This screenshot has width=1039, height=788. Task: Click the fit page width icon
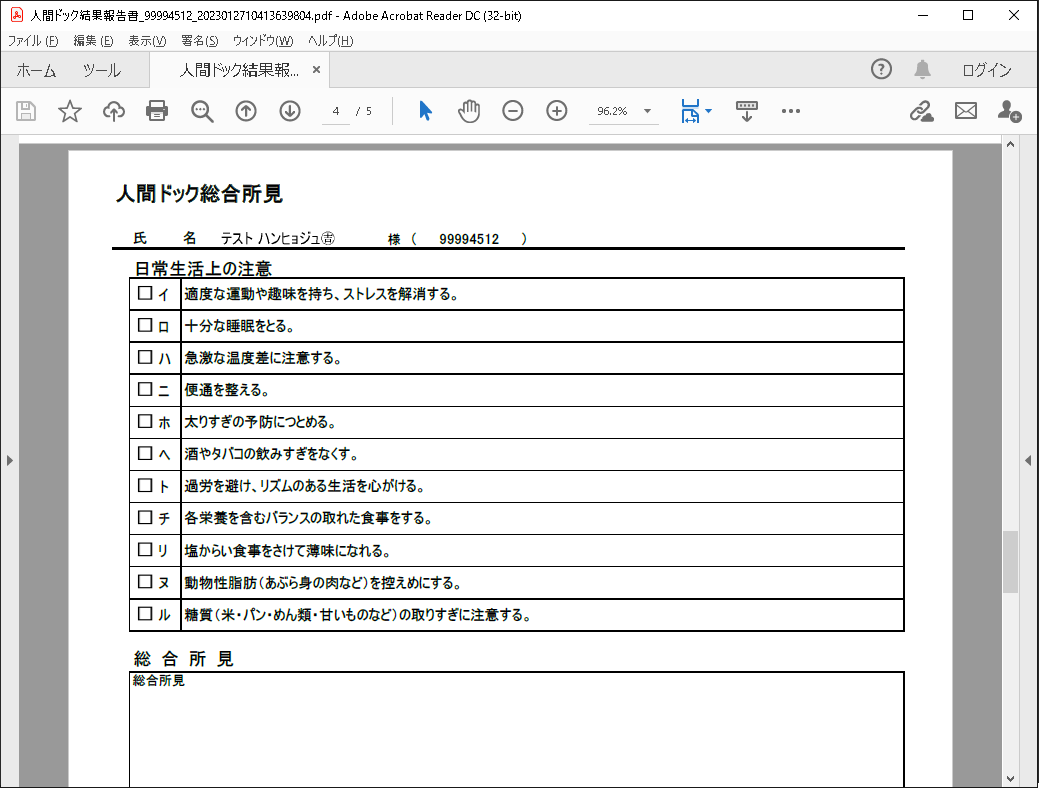(x=690, y=111)
